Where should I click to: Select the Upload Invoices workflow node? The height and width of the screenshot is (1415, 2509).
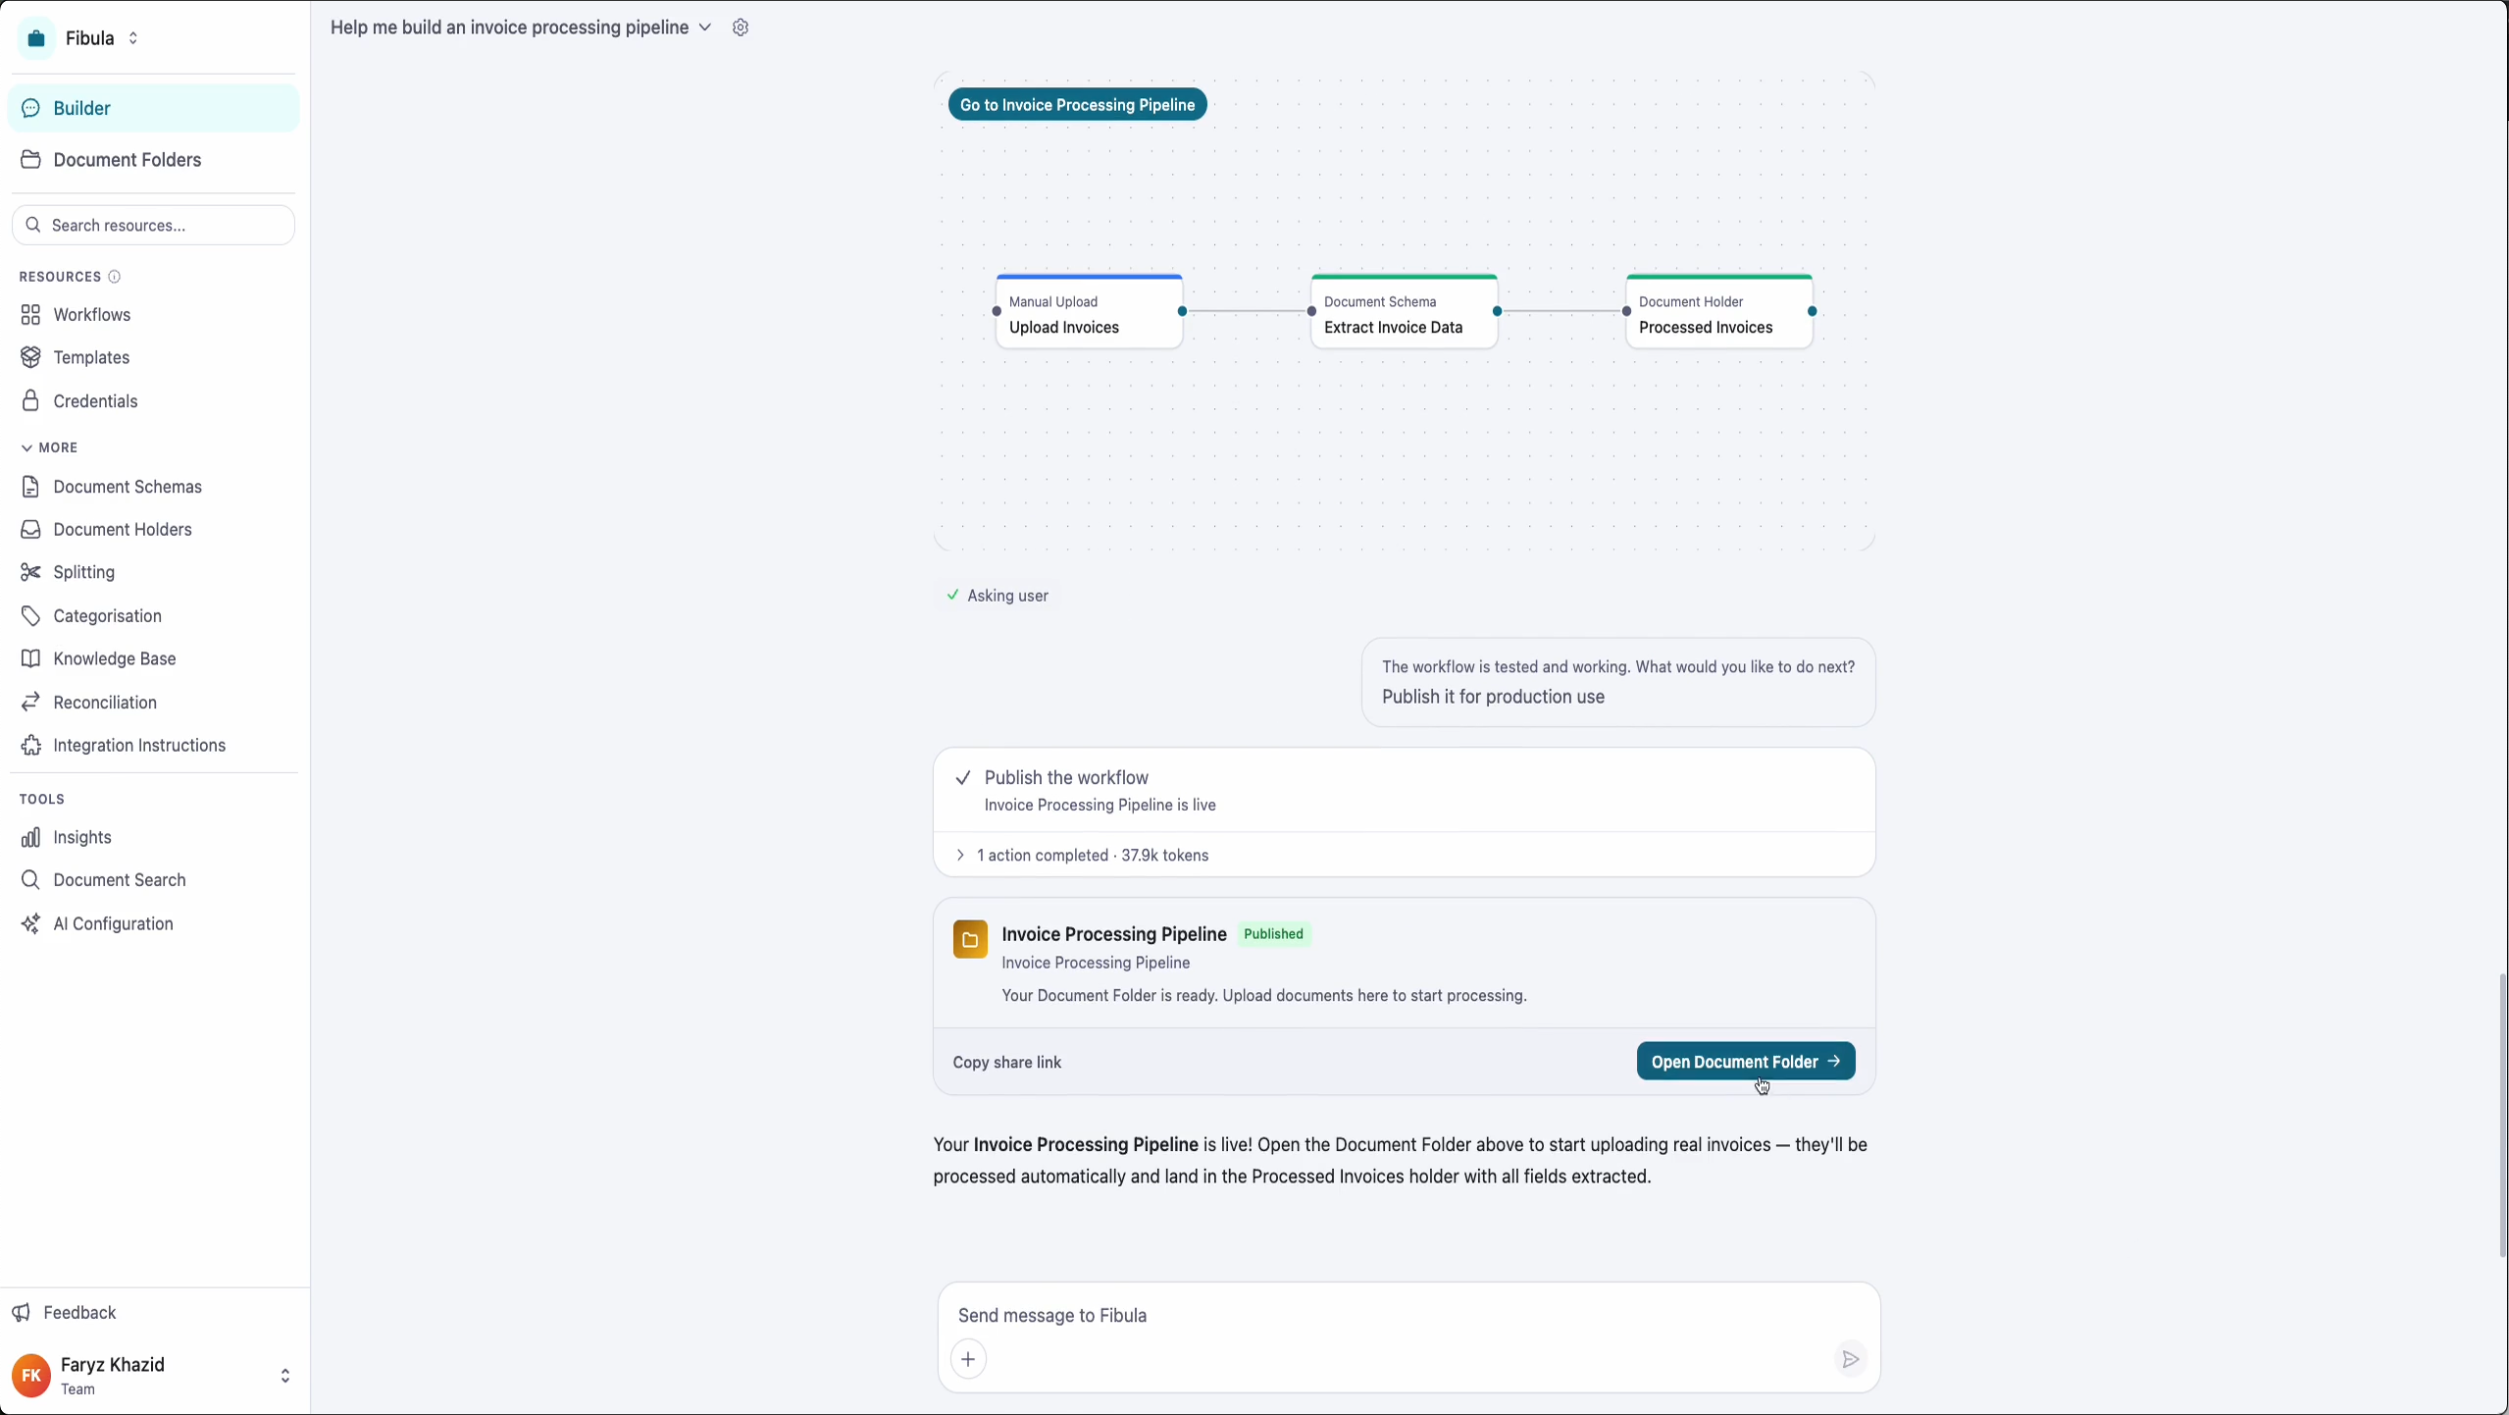1089,312
